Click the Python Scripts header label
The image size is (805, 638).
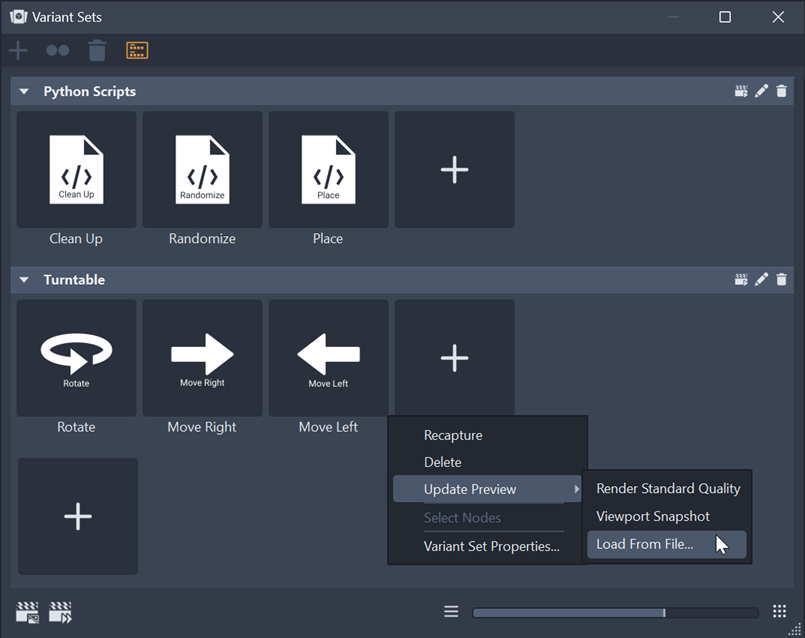(x=90, y=91)
